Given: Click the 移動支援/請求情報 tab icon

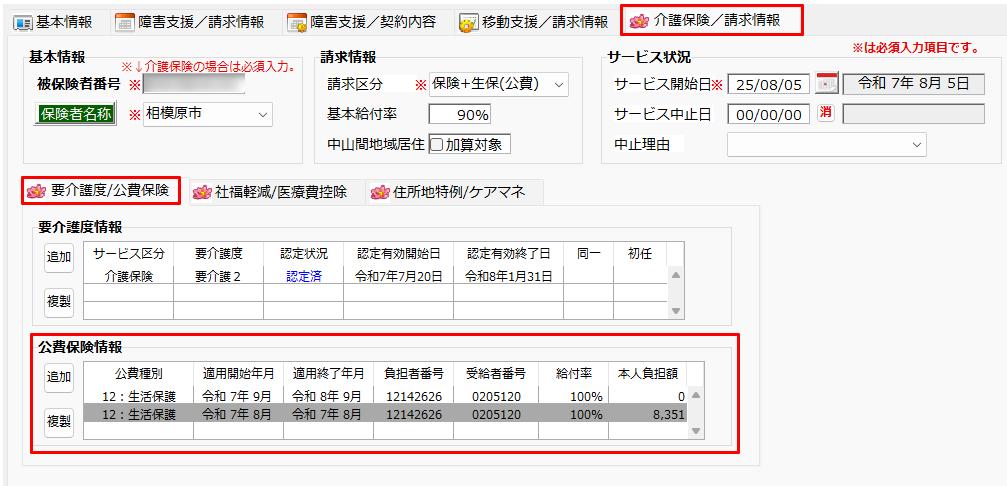Looking at the screenshot, I should pyautogui.click(x=468, y=23).
